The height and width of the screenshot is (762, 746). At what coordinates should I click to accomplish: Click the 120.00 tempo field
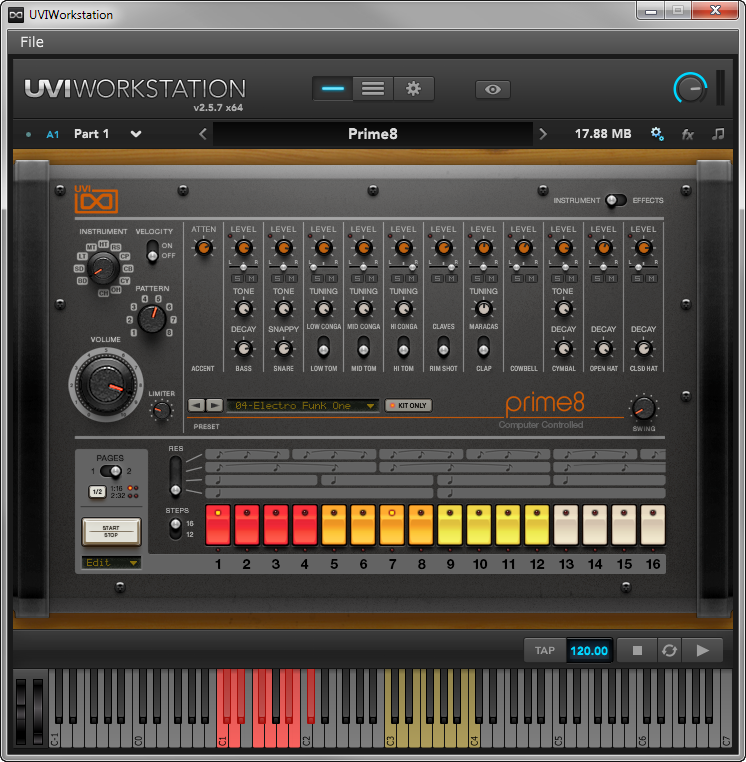589,651
